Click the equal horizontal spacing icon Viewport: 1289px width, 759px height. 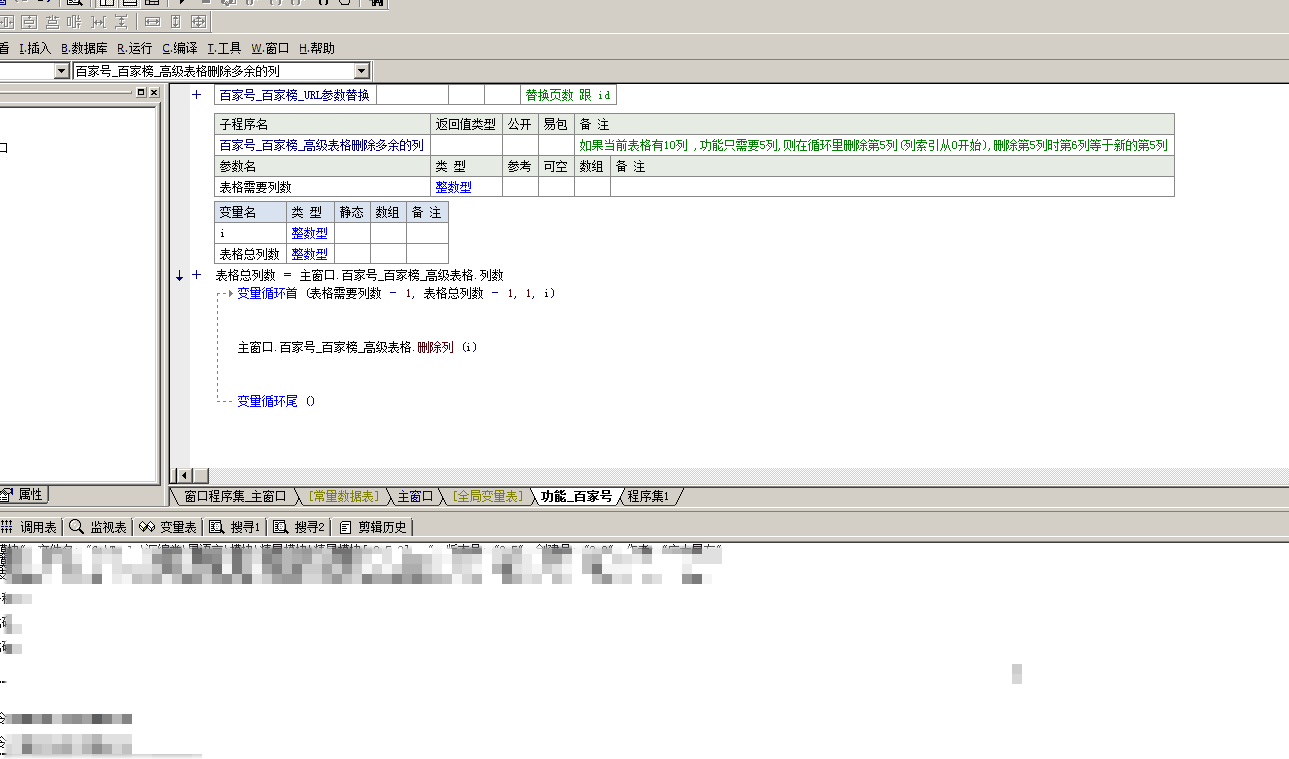98,21
